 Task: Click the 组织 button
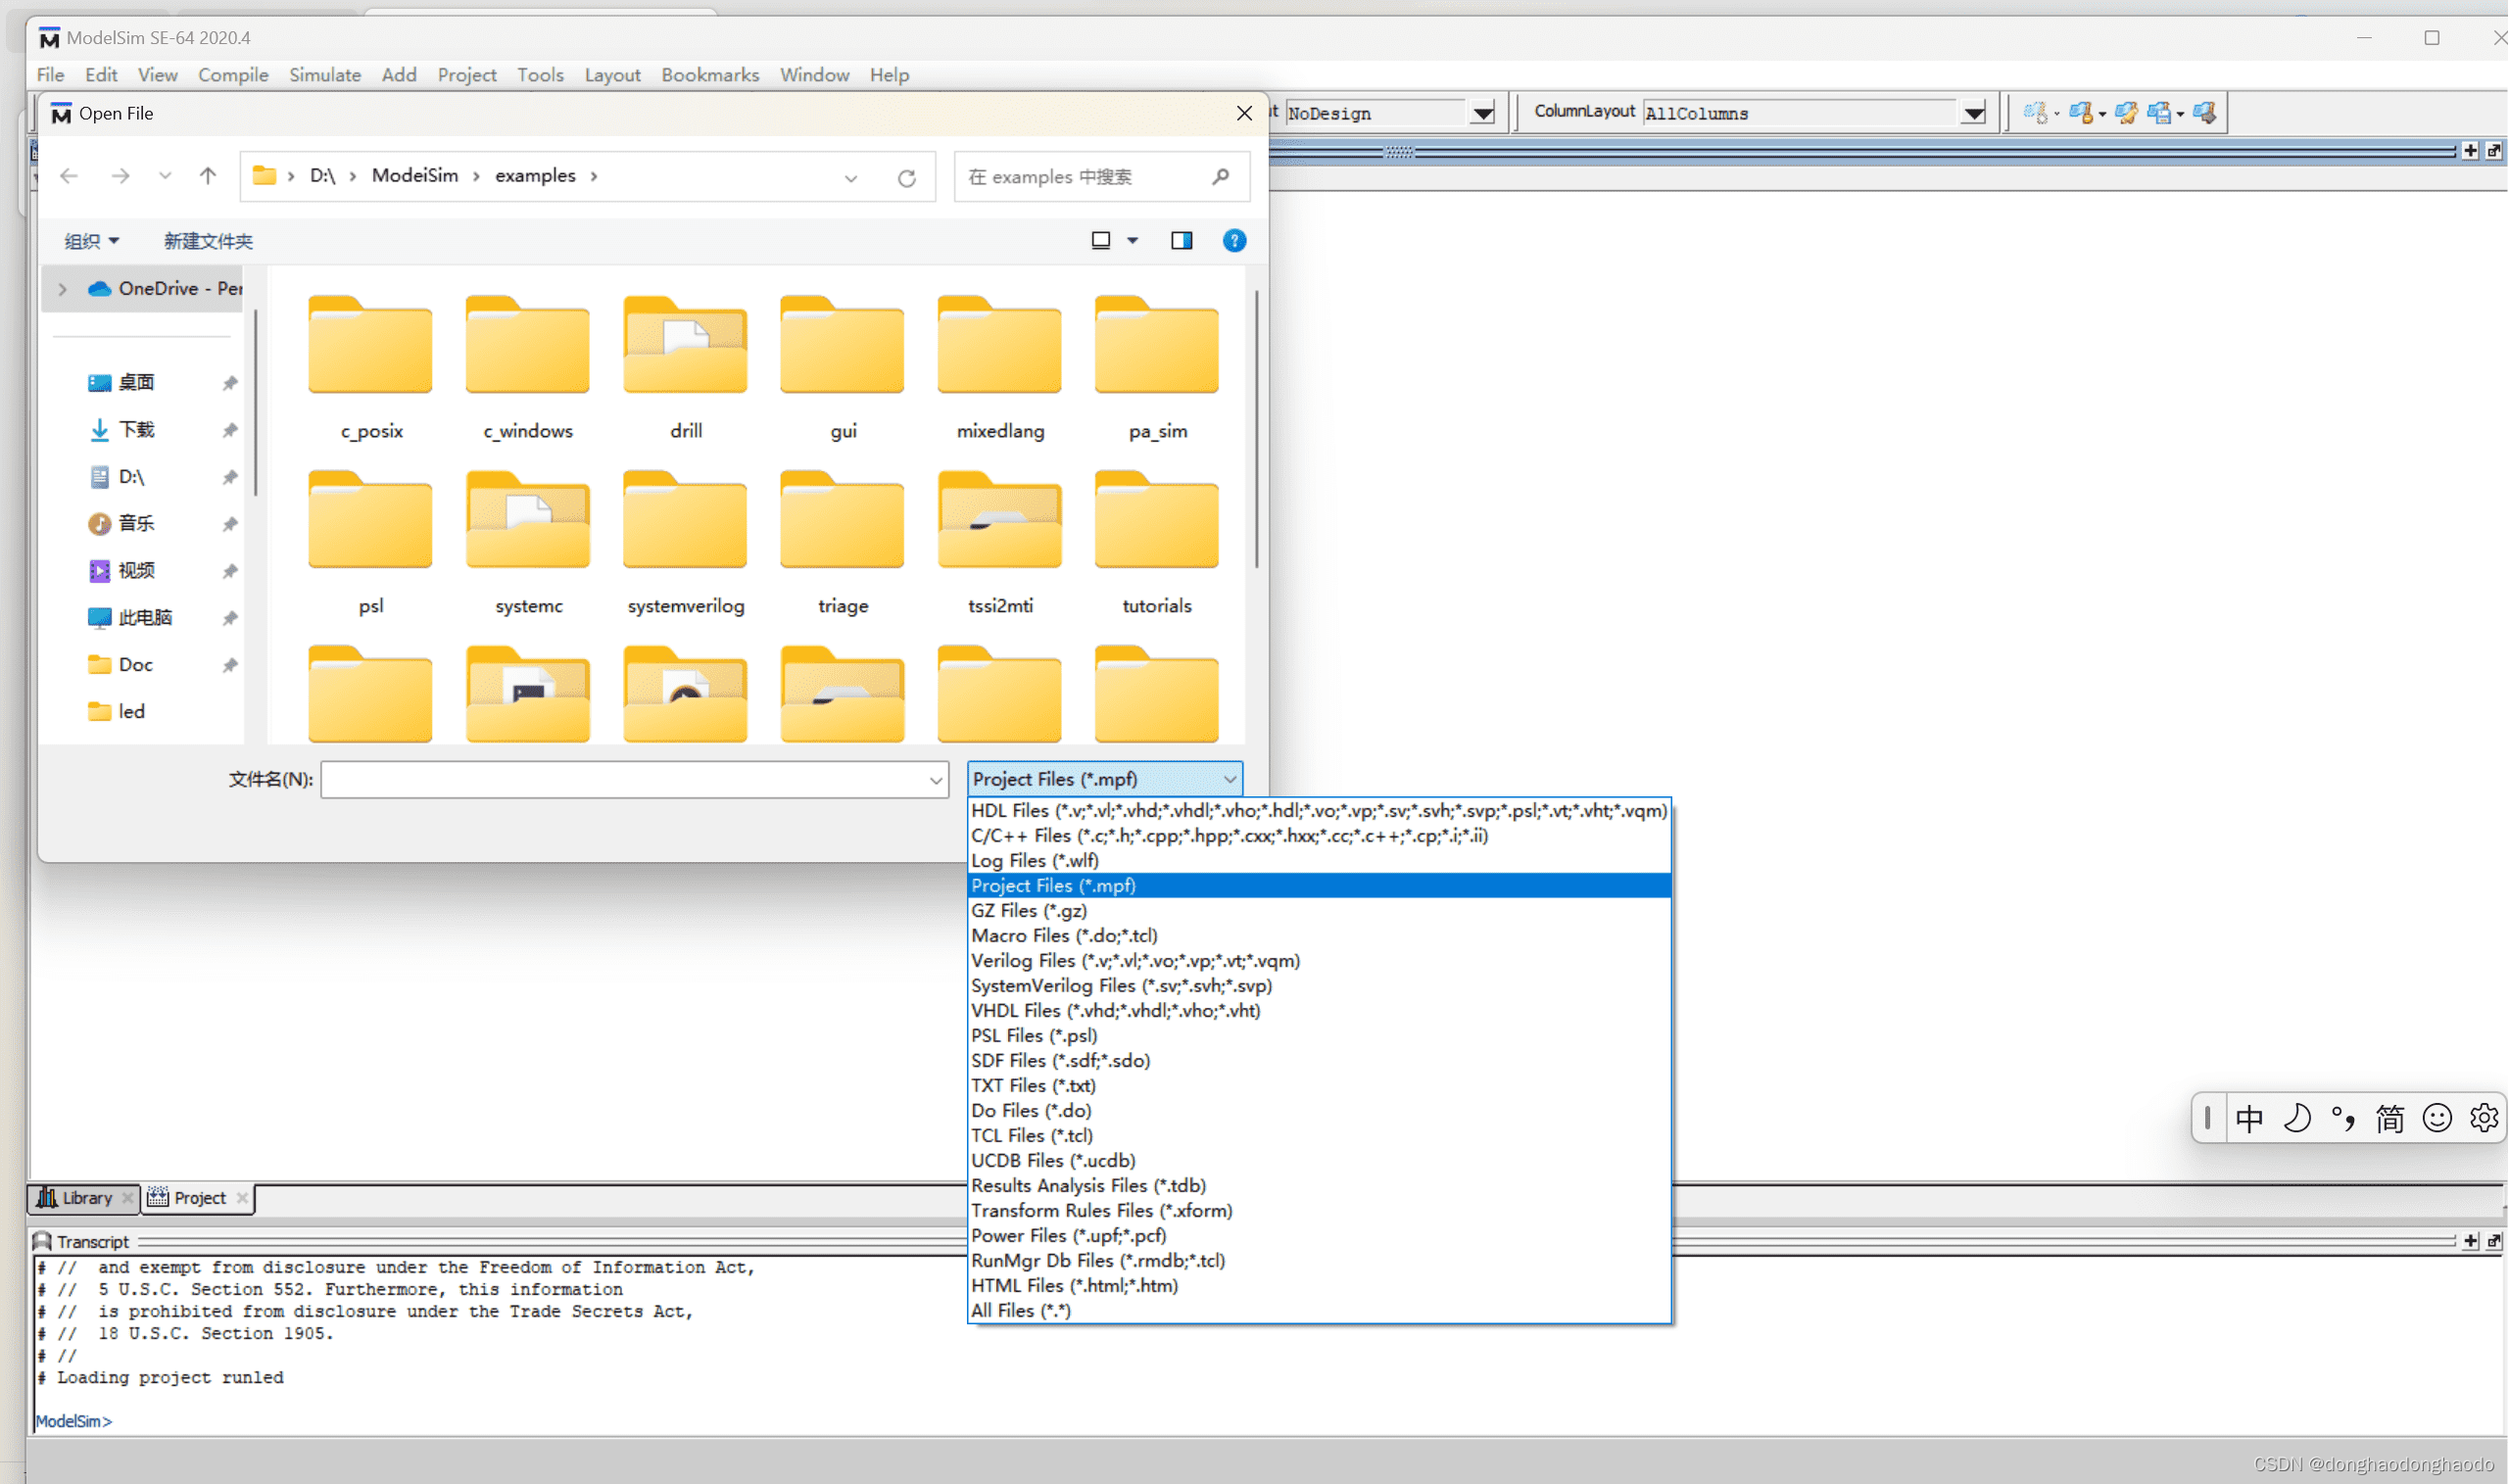click(90, 240)
